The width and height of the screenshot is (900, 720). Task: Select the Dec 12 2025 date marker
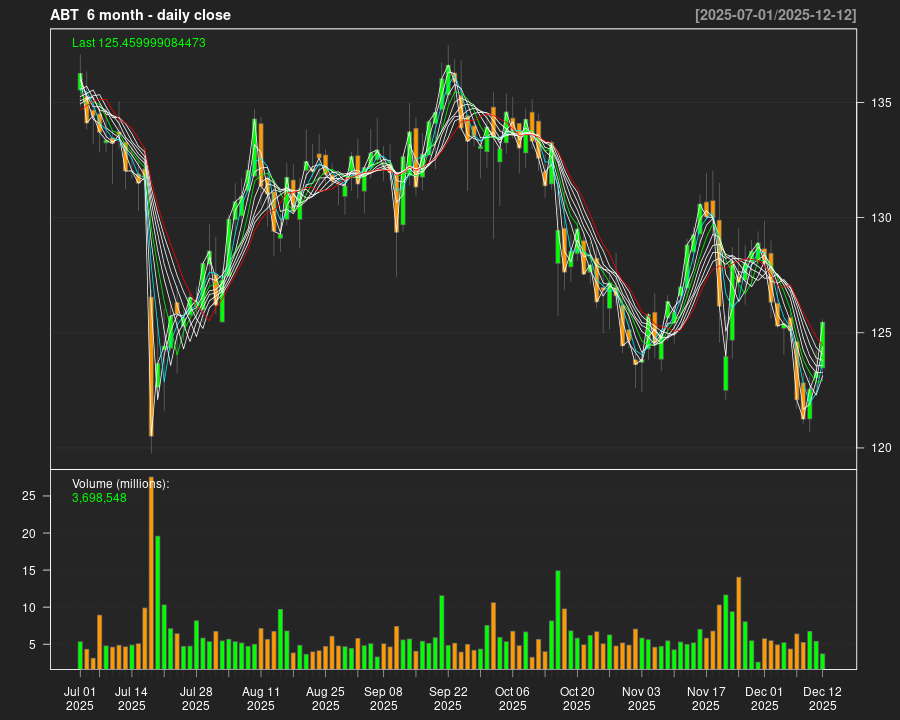[x=822, y=698]
